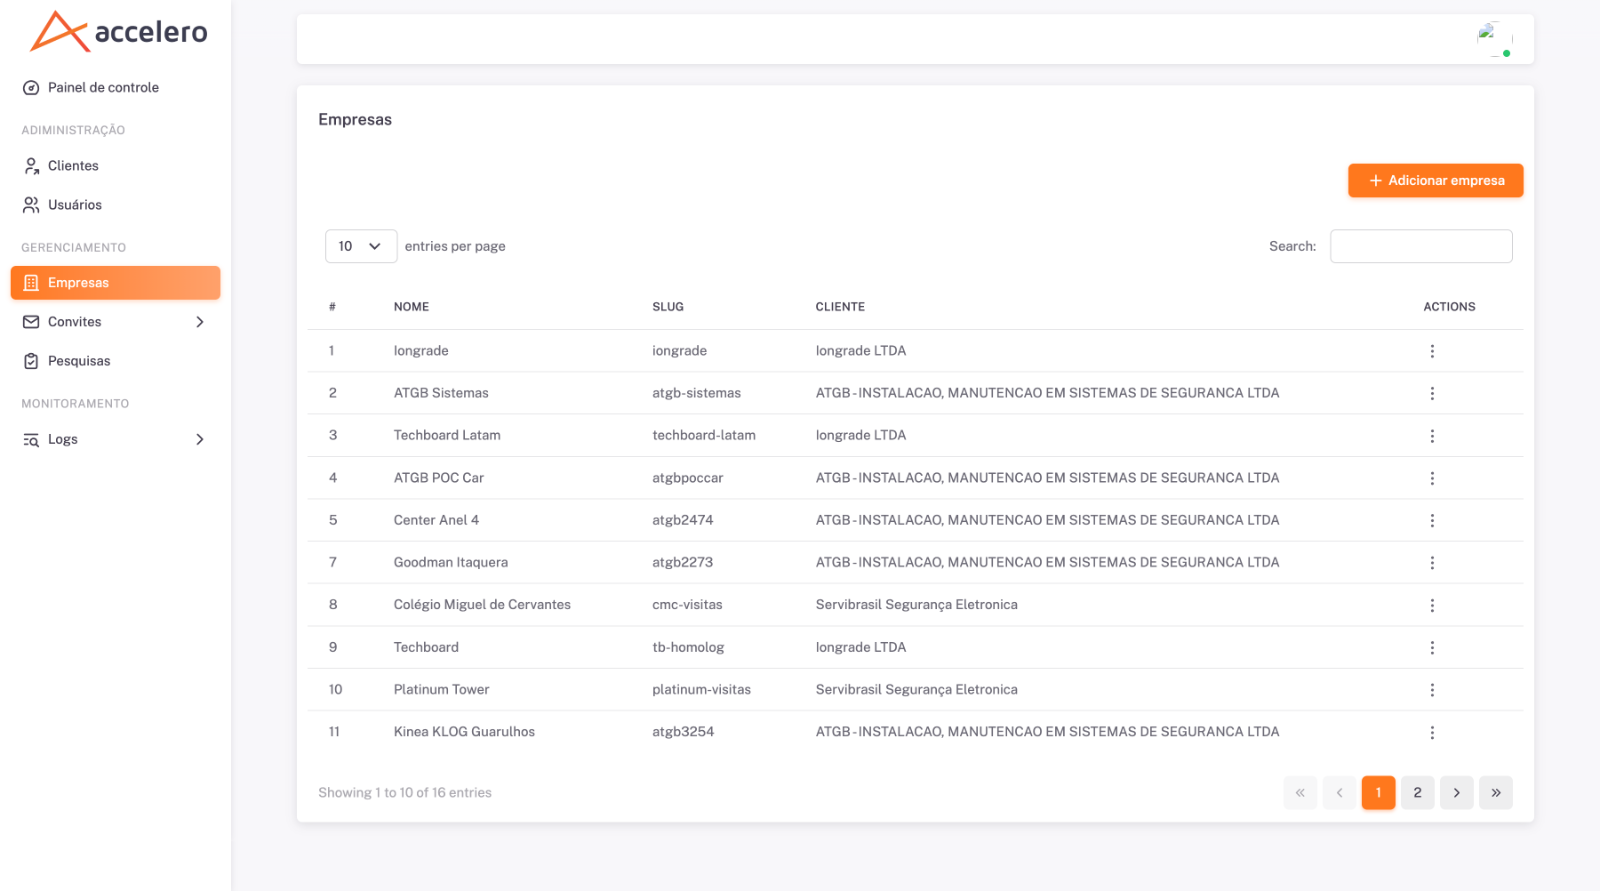Open actions menu for Kinea KLOG Guarulhos

1432,733
